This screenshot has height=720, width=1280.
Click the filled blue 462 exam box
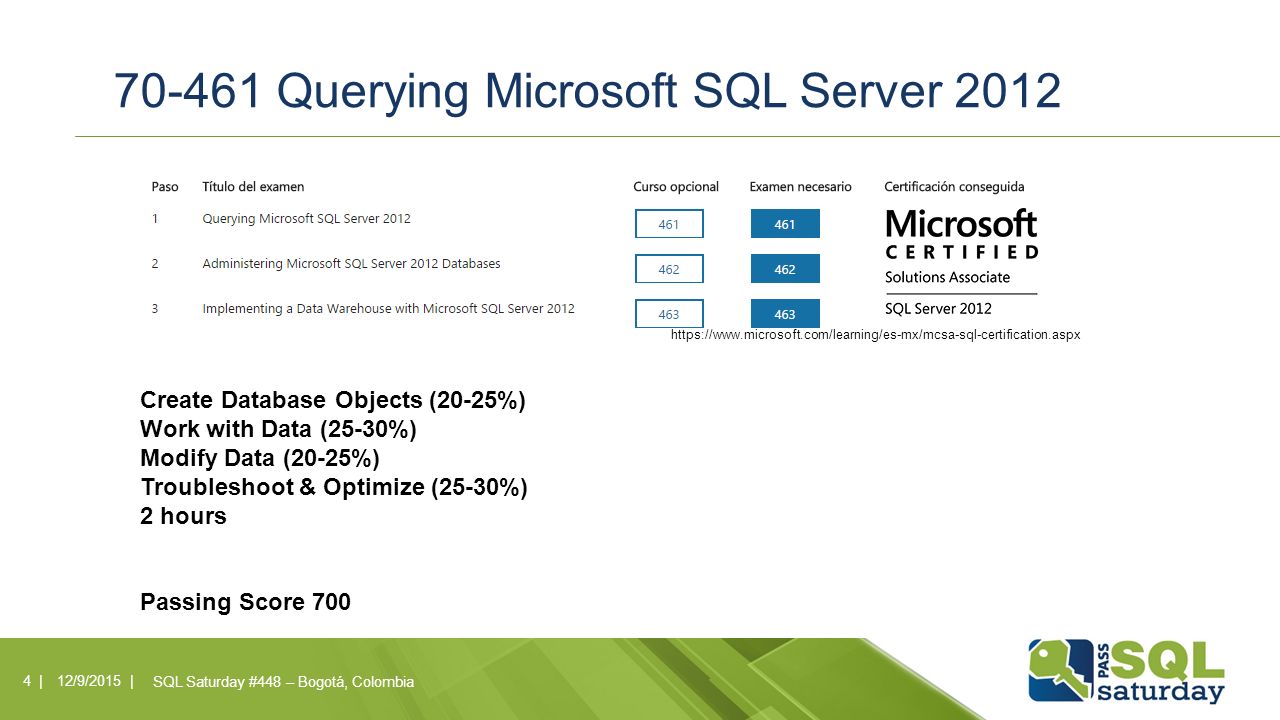pyautogui.click(x=785, y=269)
